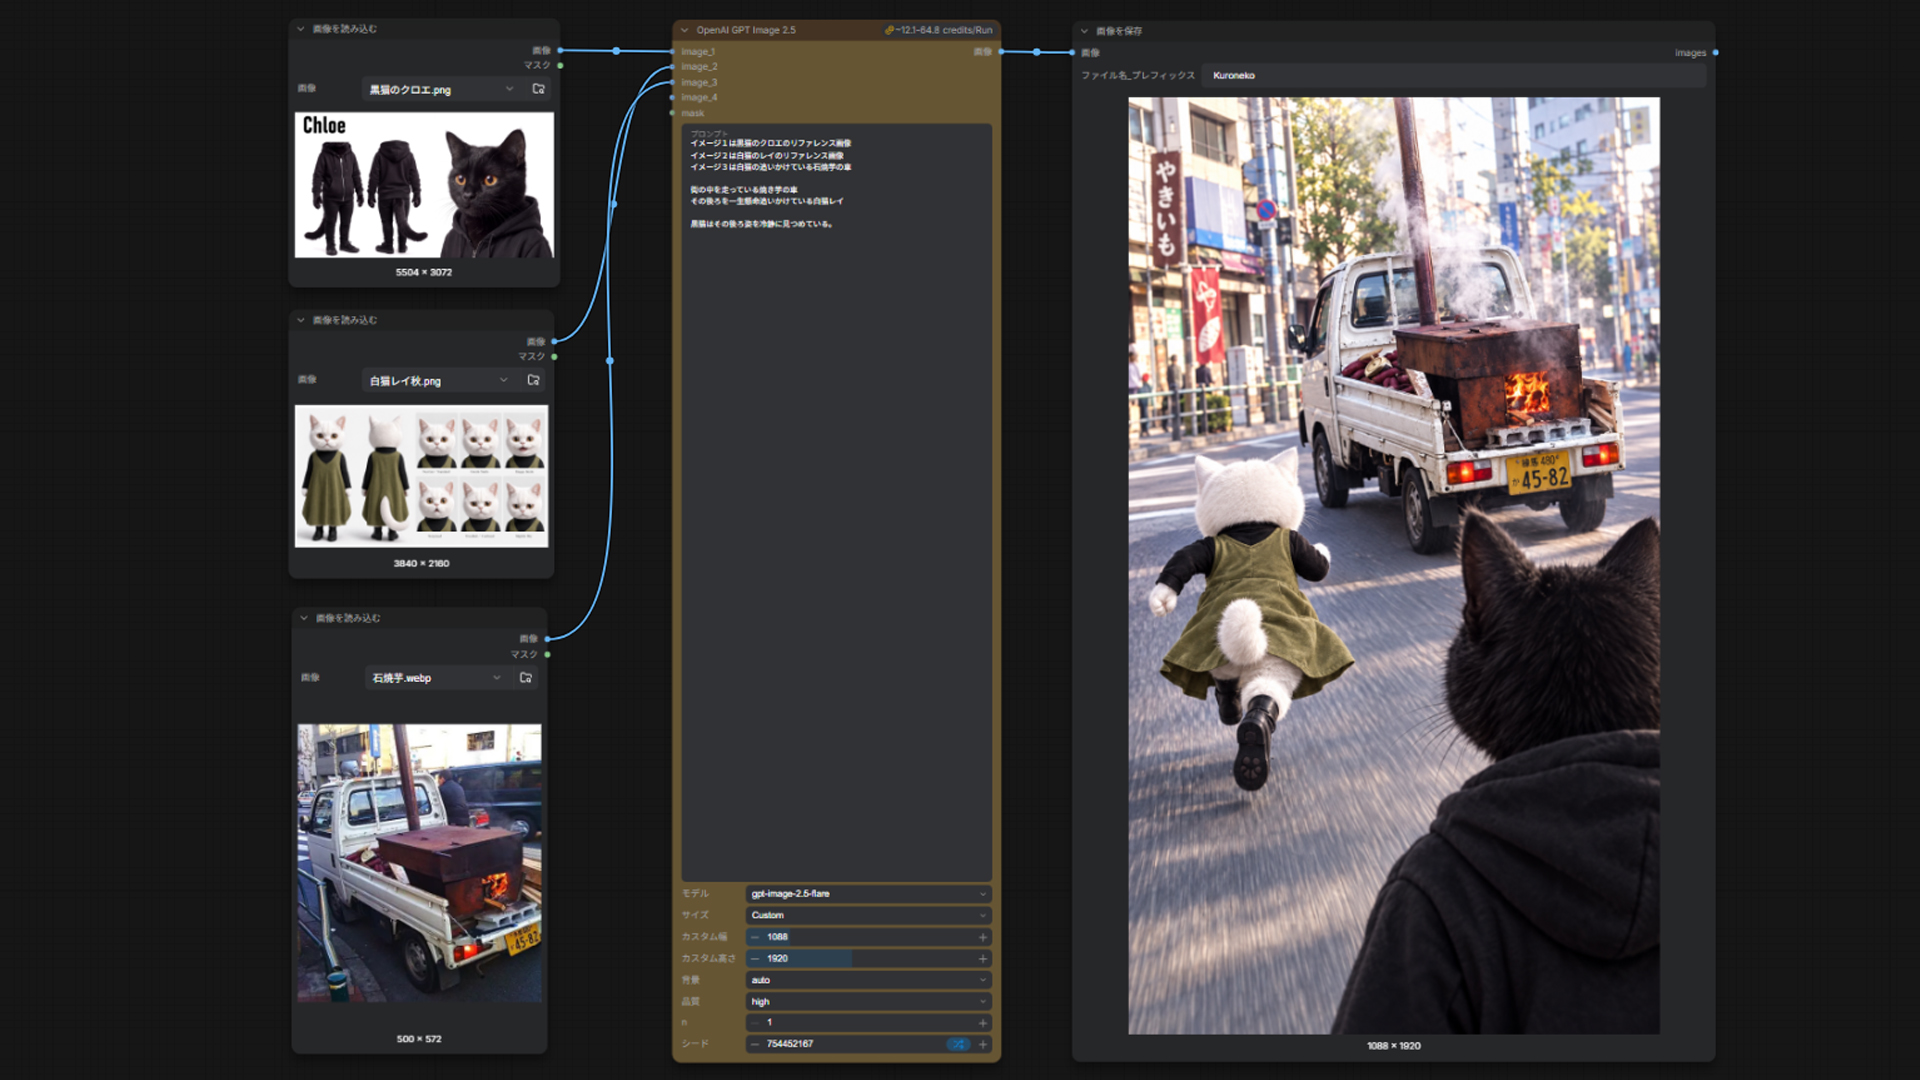Increment the n value of 1
The height and width of the screenshot is (1080, 1920).
pos(983,1022)
